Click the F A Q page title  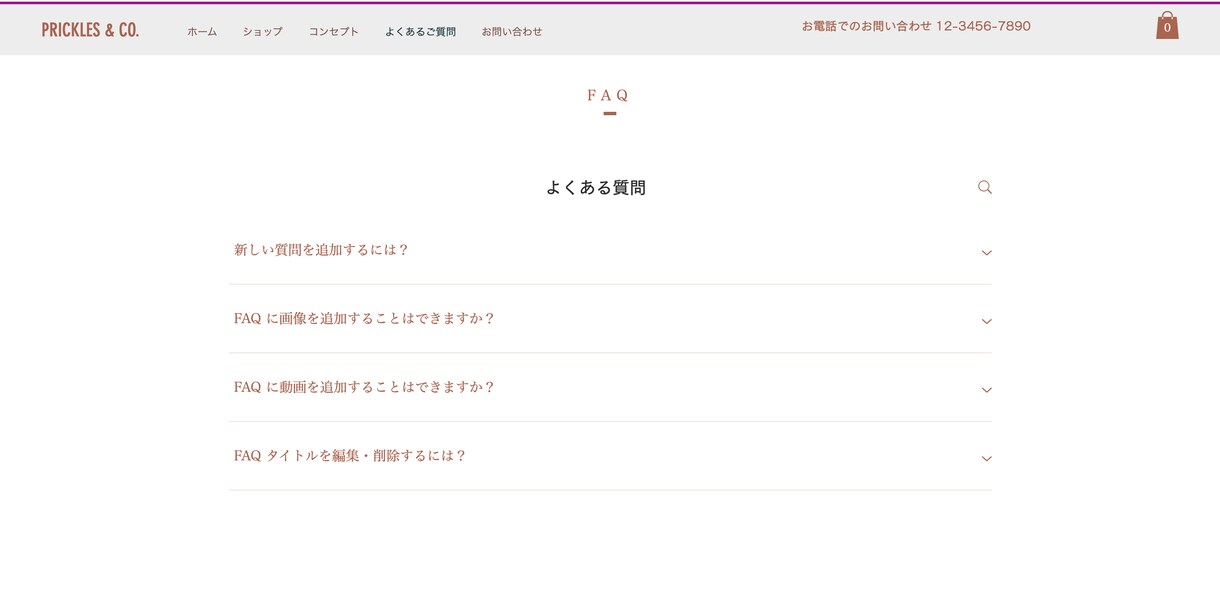coord(608,95)
